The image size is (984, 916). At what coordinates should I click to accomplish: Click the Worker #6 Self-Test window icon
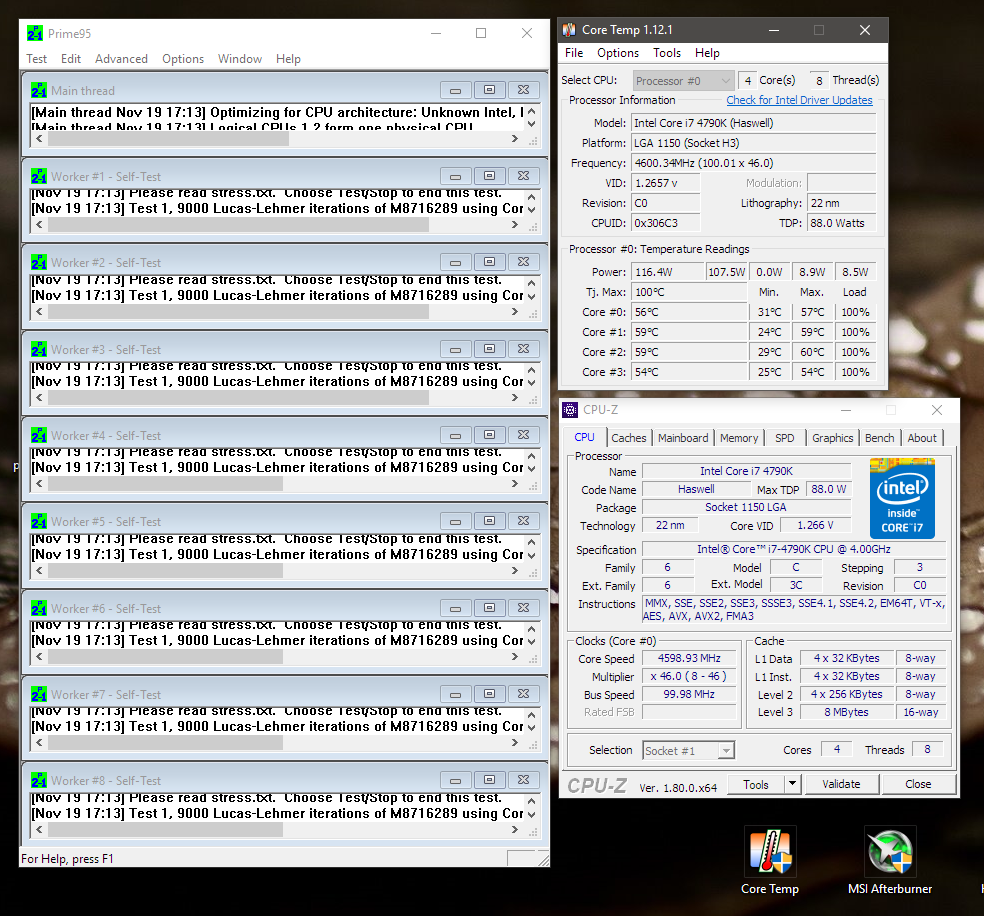click(x=39, y=609)
